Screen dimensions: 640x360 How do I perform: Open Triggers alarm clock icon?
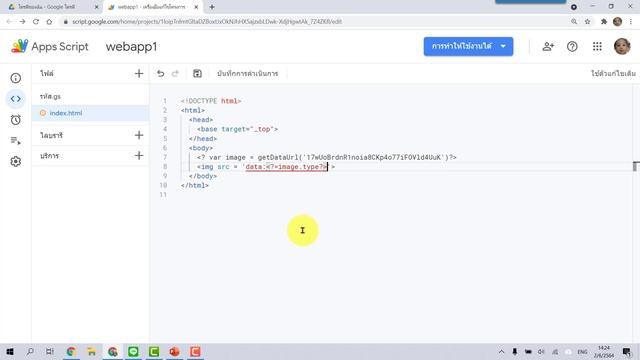[x=16, y=120]
